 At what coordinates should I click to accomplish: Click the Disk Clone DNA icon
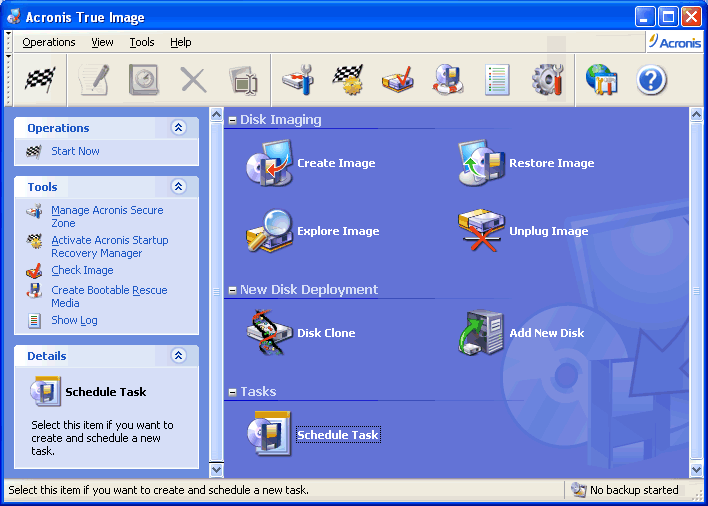point(269,333)
